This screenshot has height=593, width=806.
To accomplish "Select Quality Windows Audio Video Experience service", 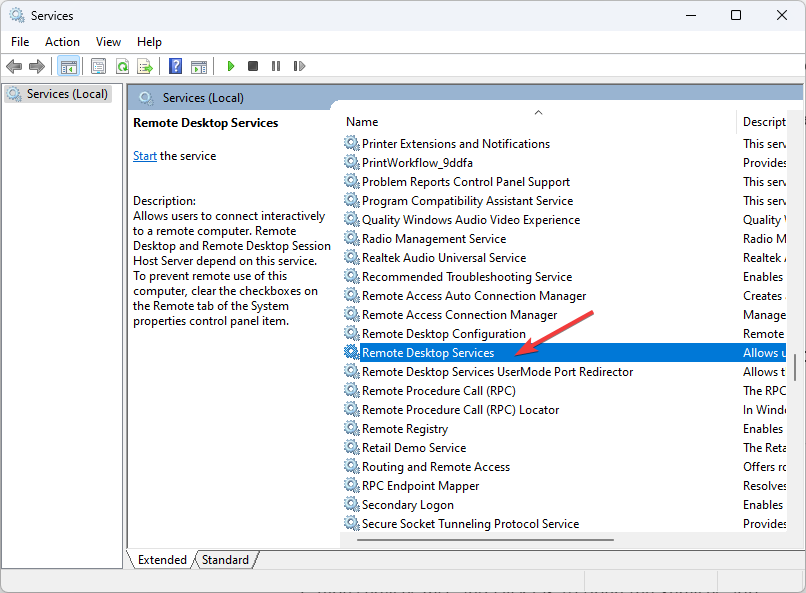I will pos(471,220).
